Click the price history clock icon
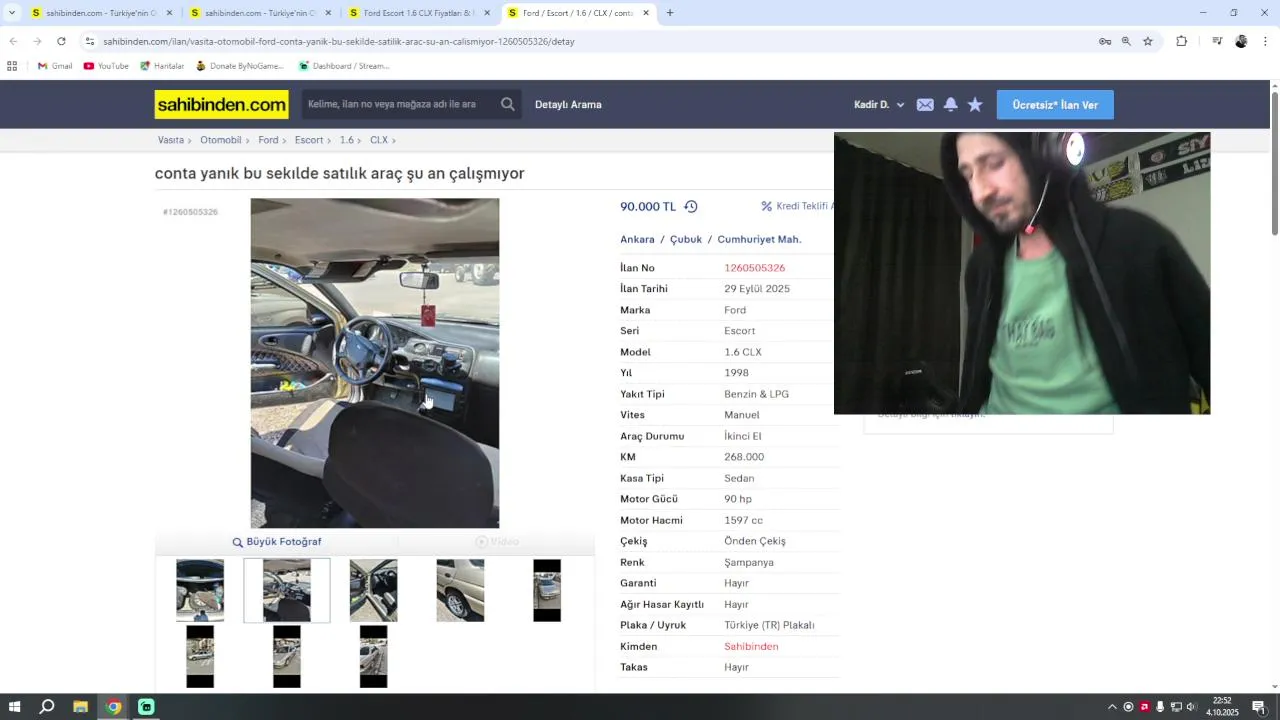 (691, 206)
